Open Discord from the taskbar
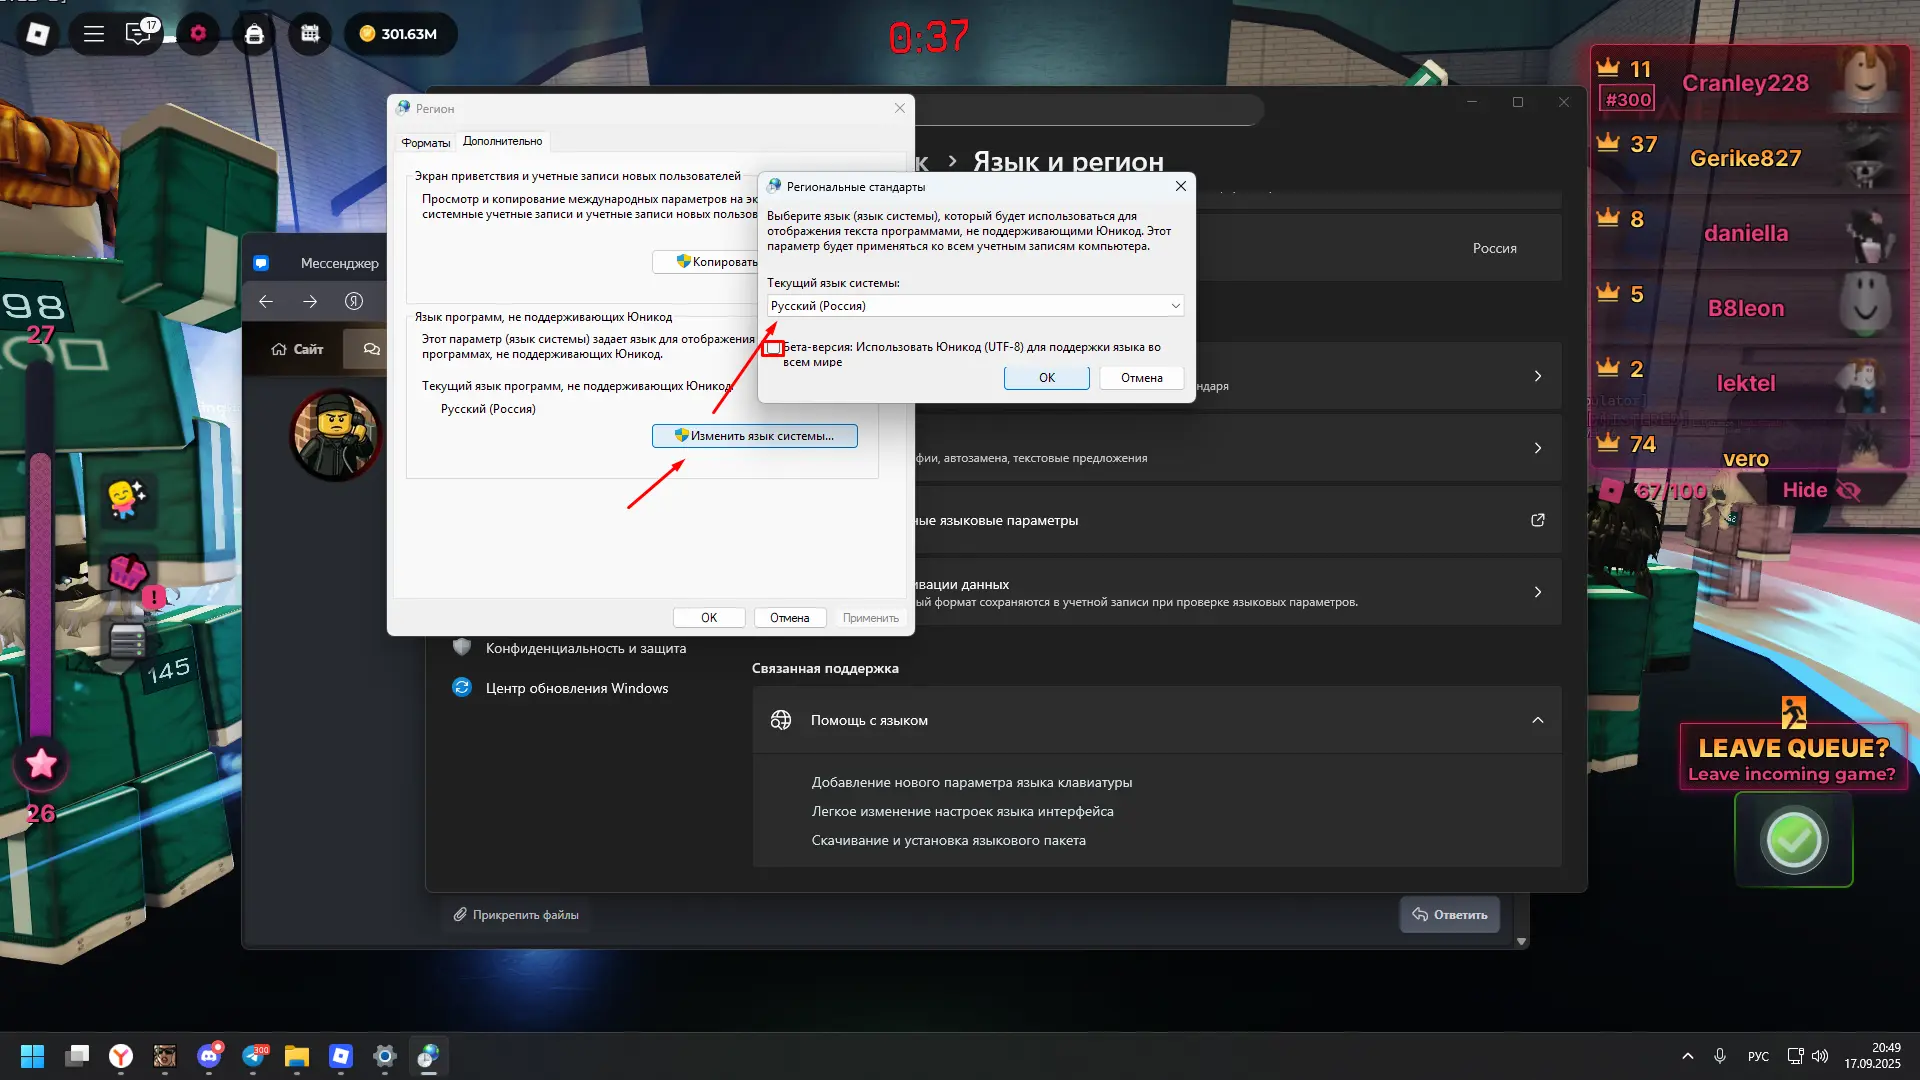Screen dimensions: 1920x1080 (209, 1056)
